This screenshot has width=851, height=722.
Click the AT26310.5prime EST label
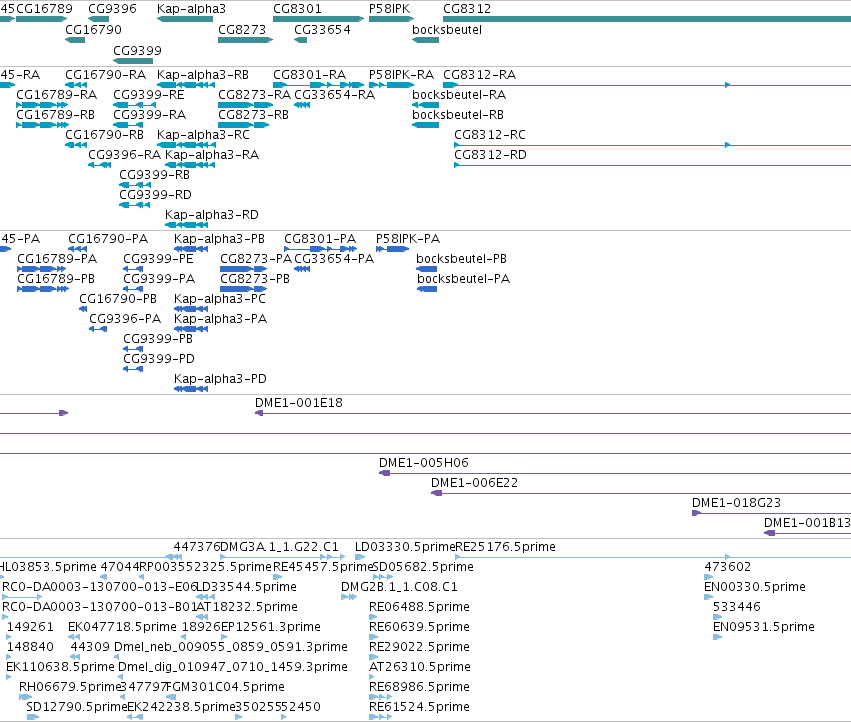[420, 667]
